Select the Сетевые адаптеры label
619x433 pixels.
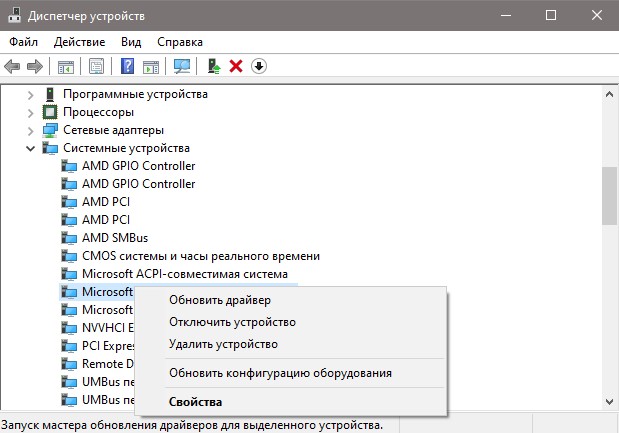(x=113, y=130)
